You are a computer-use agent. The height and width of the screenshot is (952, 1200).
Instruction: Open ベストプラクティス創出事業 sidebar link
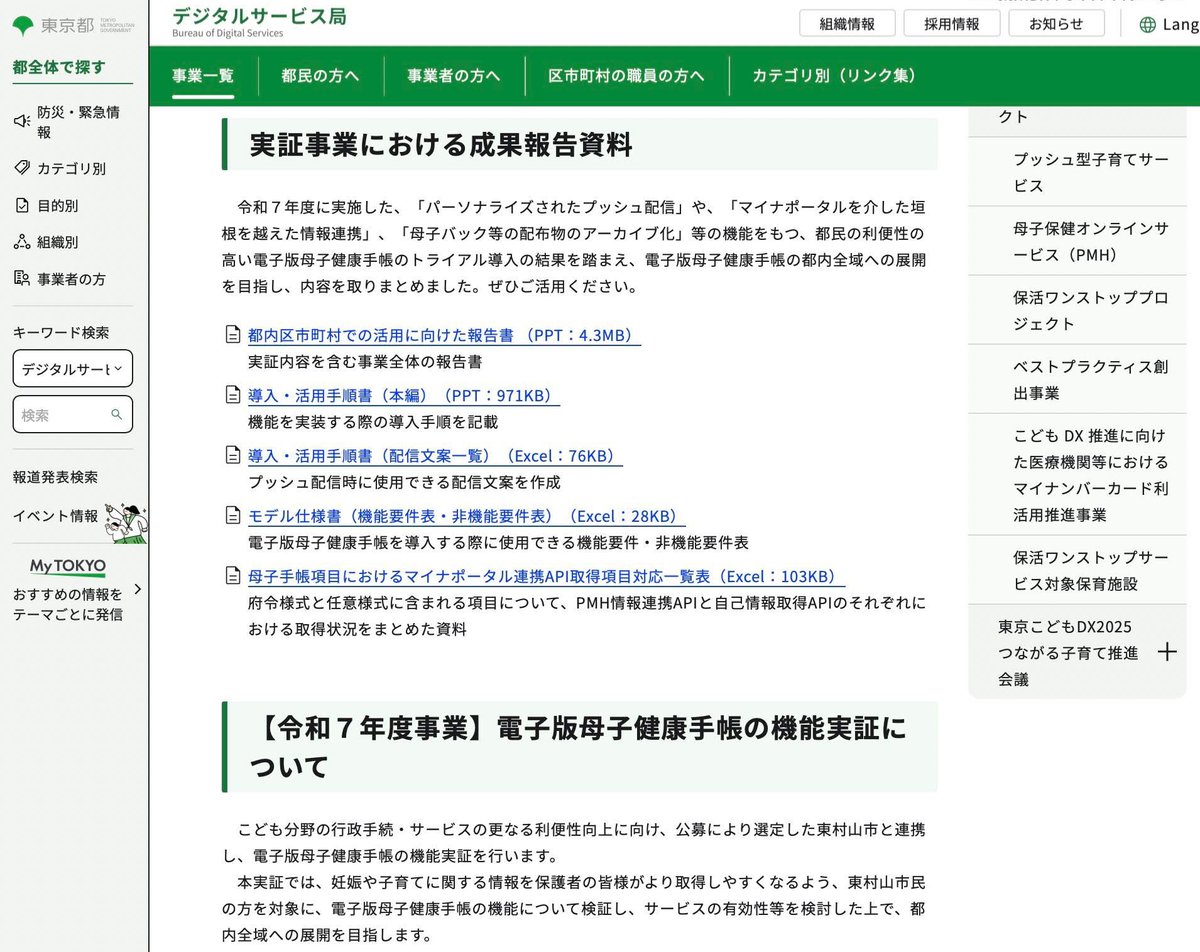(1091, 379)
